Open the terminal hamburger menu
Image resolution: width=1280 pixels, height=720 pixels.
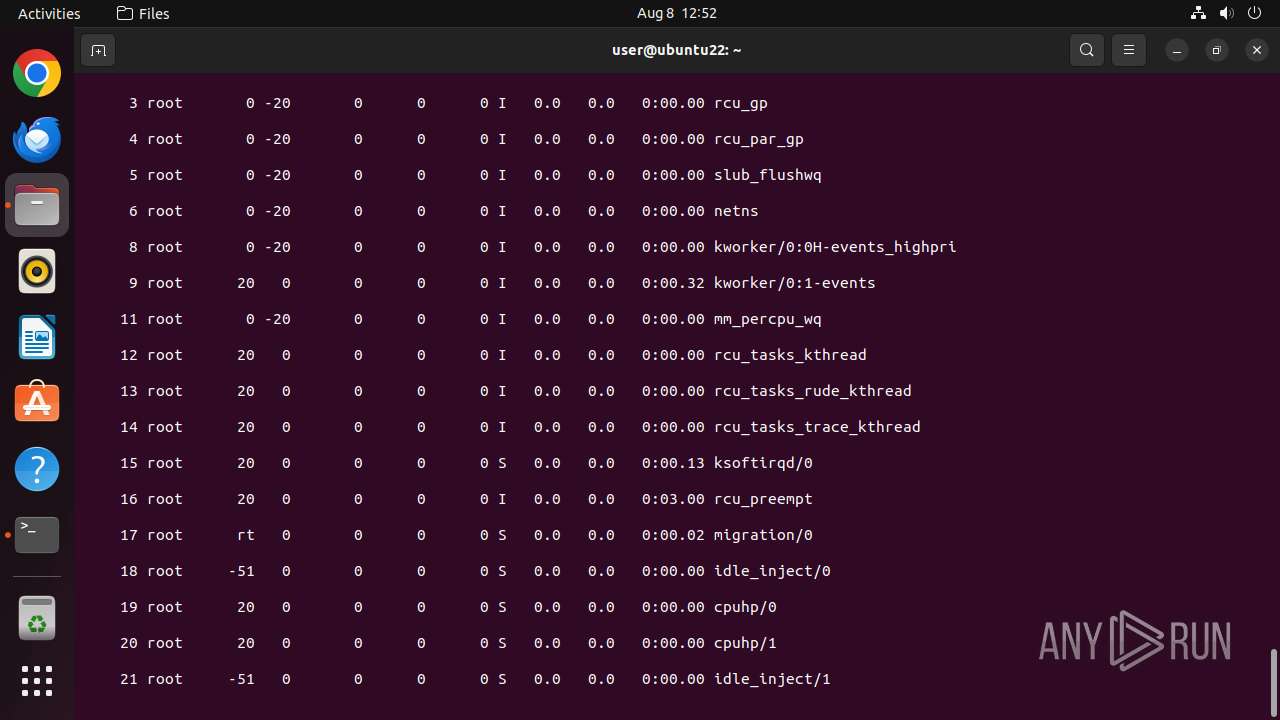pos(1129,50)
